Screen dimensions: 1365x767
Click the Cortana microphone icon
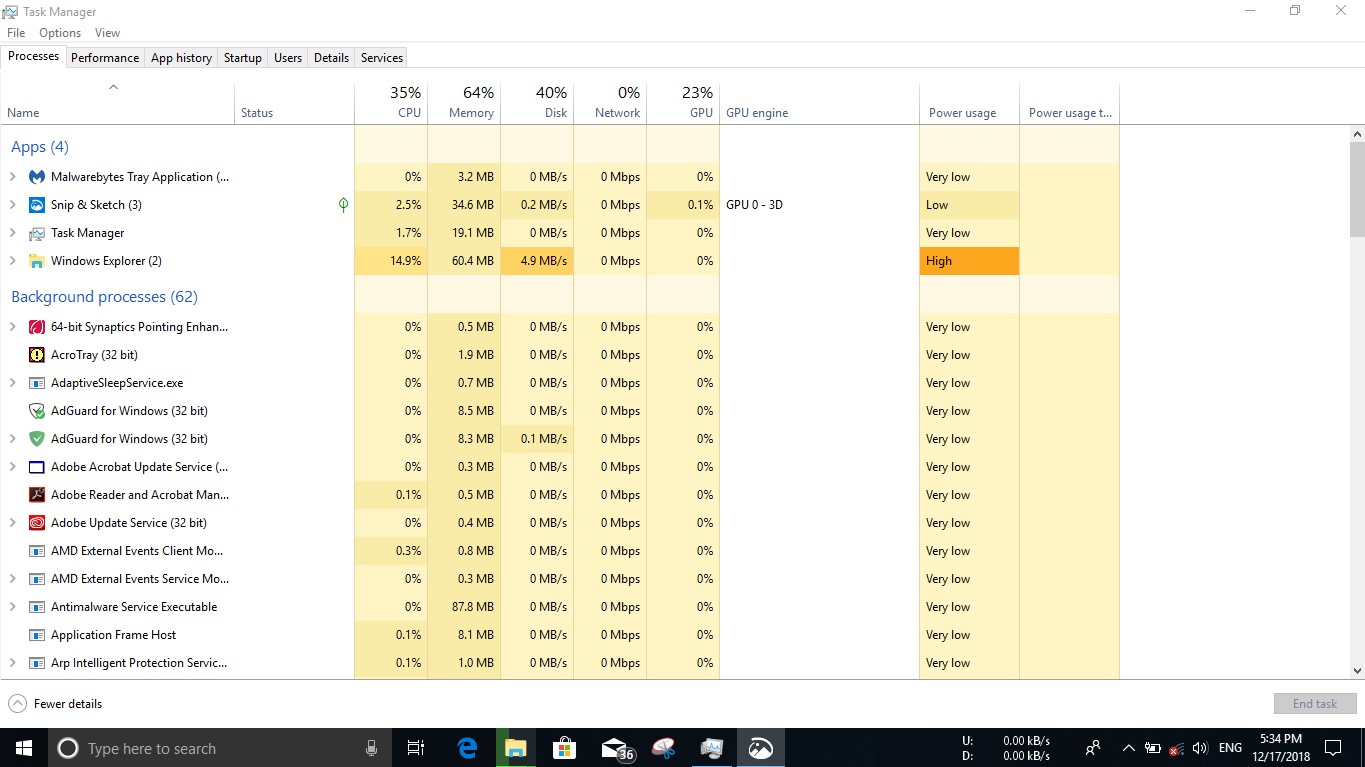pos(371,748)
